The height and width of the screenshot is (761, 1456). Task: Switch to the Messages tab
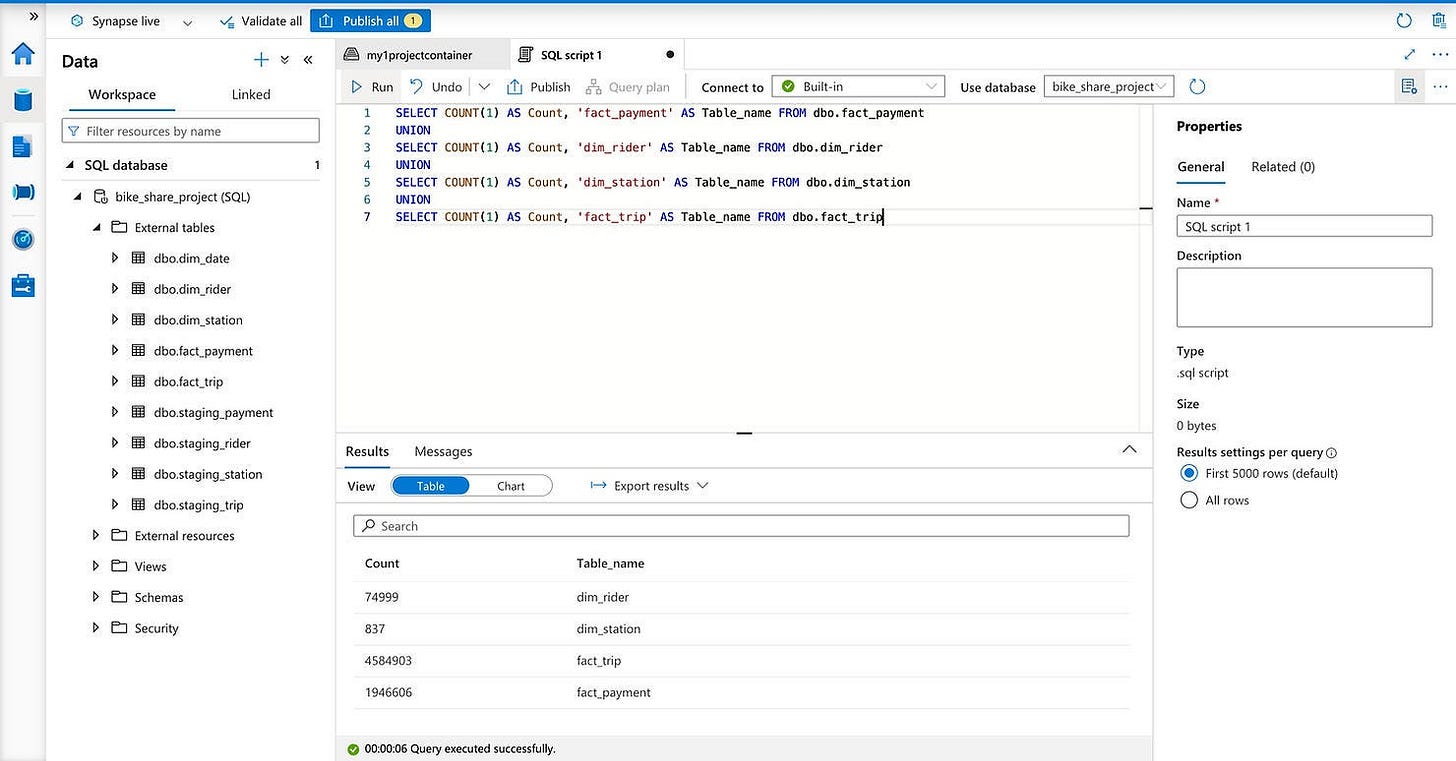coord(443,451)
